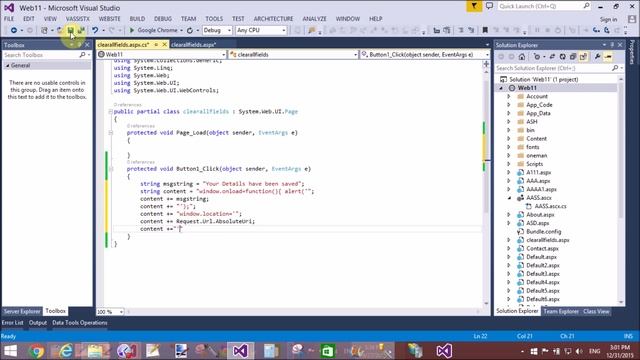This screenshot has height=360, width=640.
Task: Click the search magnifier in Search Toolbox
Action: point(82,55)
